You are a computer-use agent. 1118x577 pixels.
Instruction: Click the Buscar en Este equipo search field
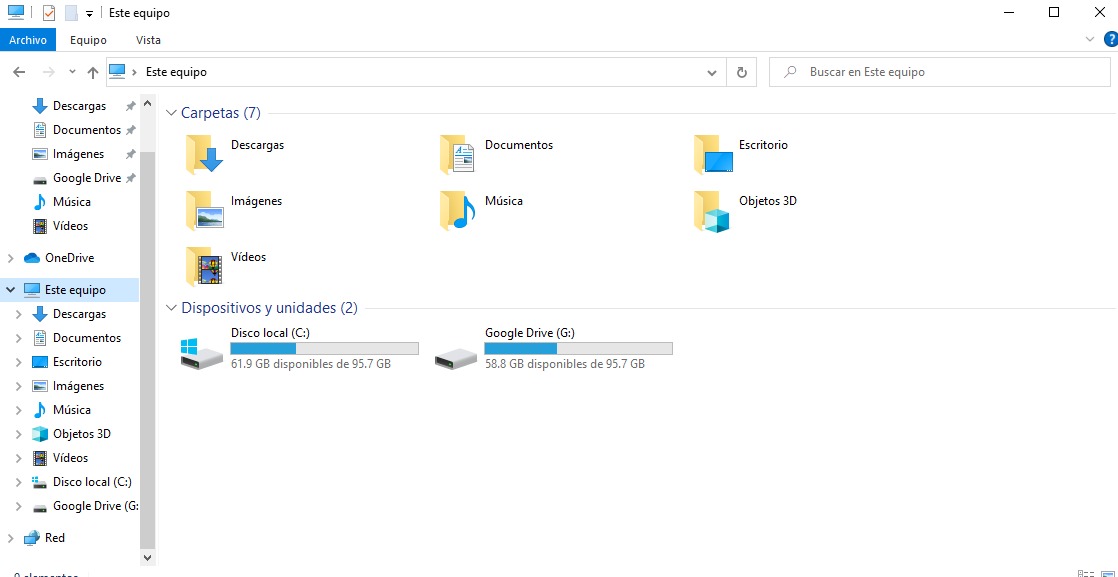tap(940, 73)
